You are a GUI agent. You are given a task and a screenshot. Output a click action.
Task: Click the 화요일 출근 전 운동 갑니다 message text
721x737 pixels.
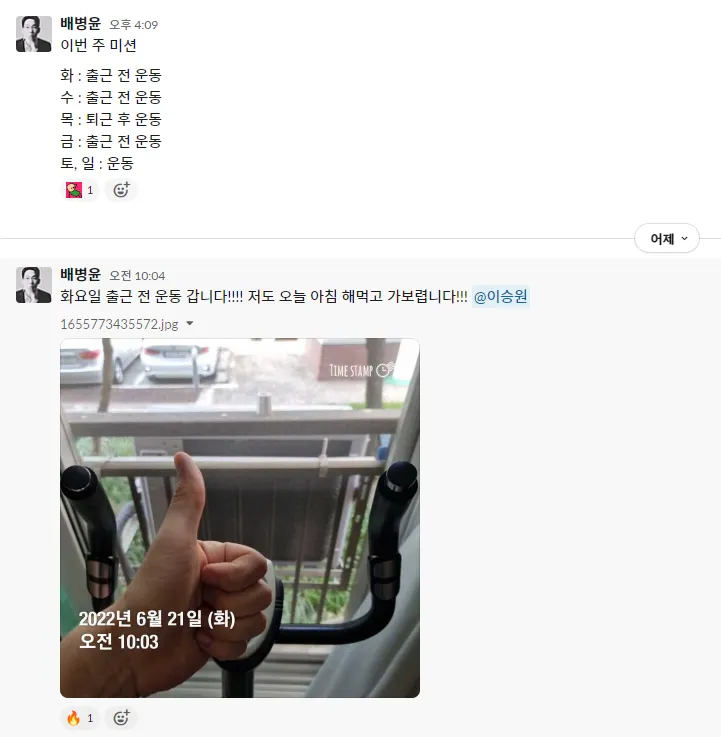point(264,297)
